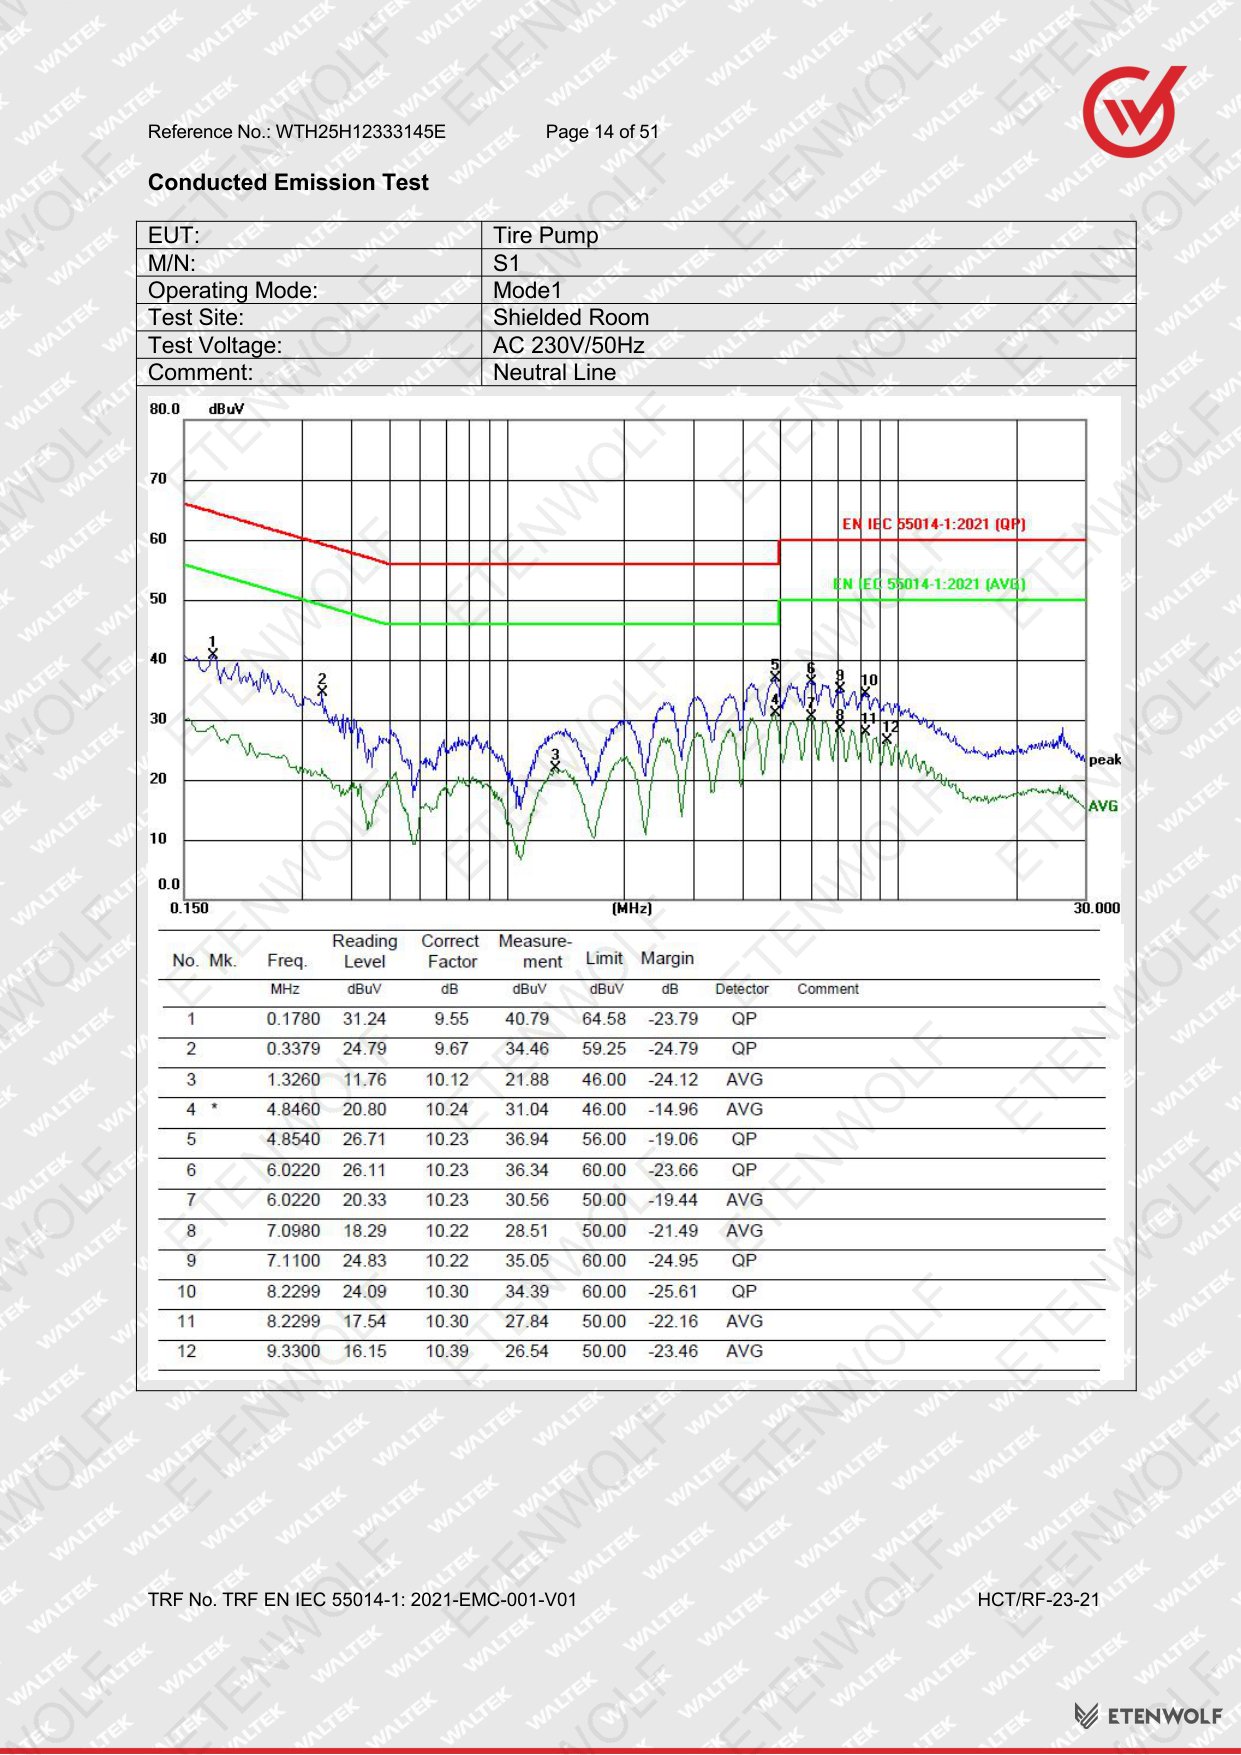Click reading level 26.11 in row 6

coord(364,1170)
